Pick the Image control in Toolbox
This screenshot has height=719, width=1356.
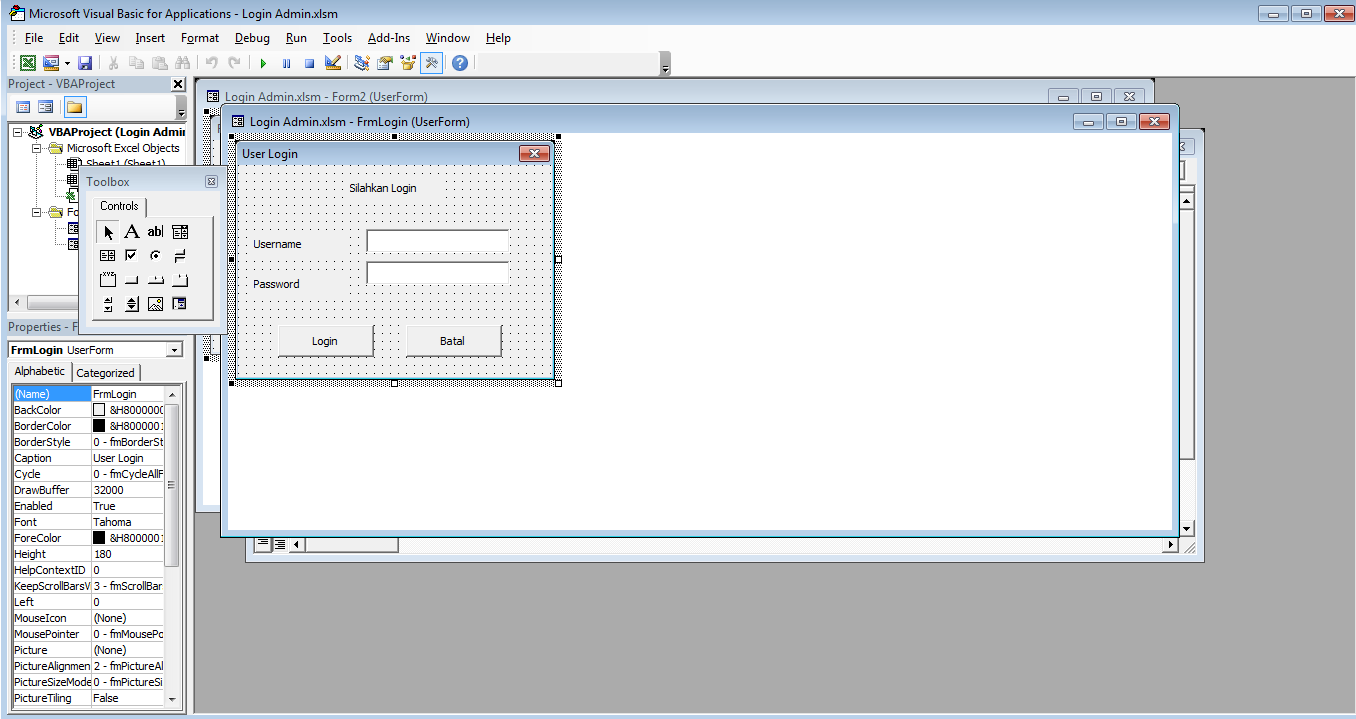coord(155,304)
